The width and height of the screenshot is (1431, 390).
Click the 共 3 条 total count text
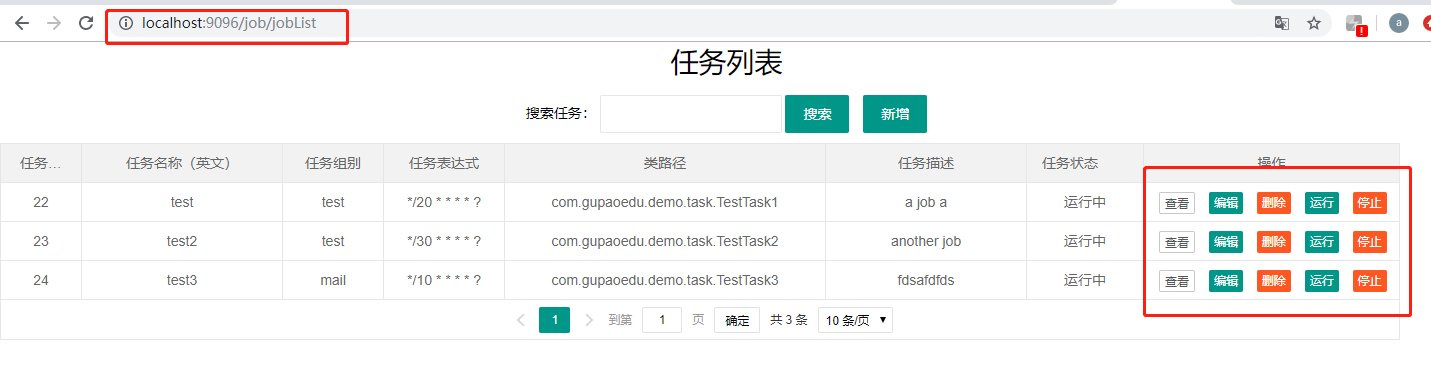coord(789,320)
